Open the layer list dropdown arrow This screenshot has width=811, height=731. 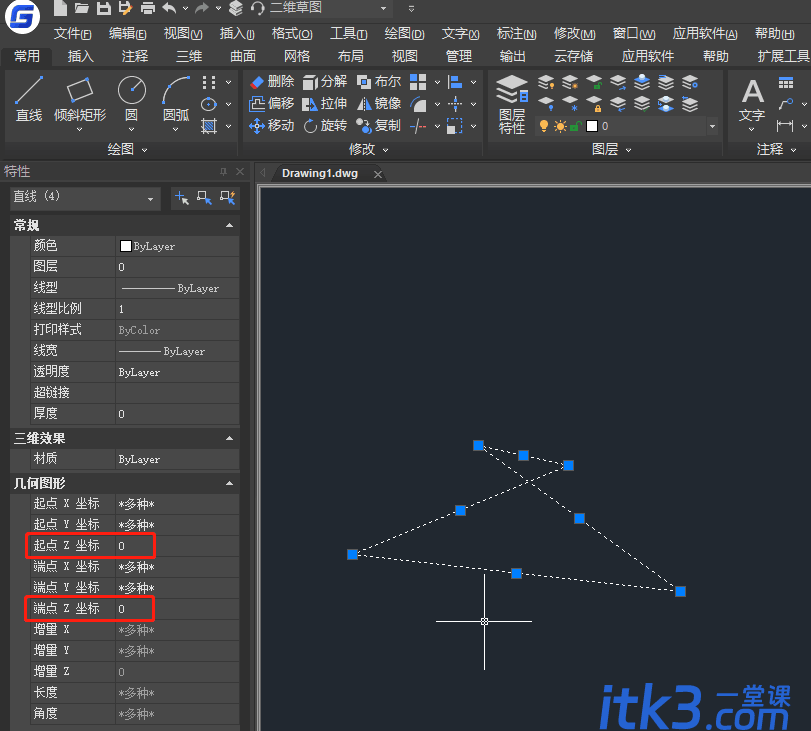tap(712, 126)
